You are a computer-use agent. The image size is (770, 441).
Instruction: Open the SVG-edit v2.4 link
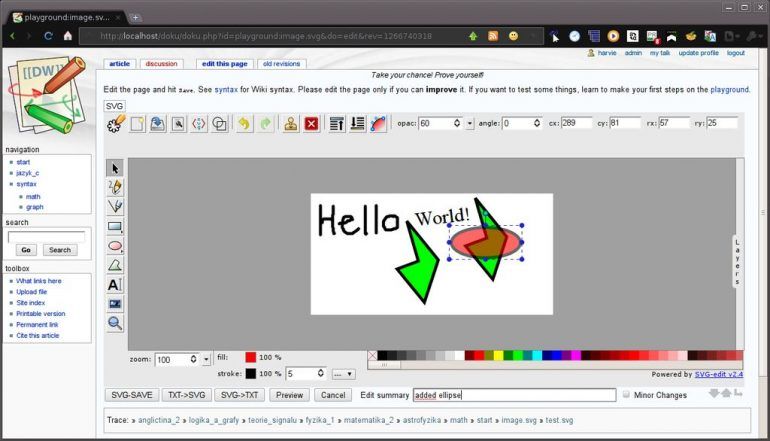[718, 374]
